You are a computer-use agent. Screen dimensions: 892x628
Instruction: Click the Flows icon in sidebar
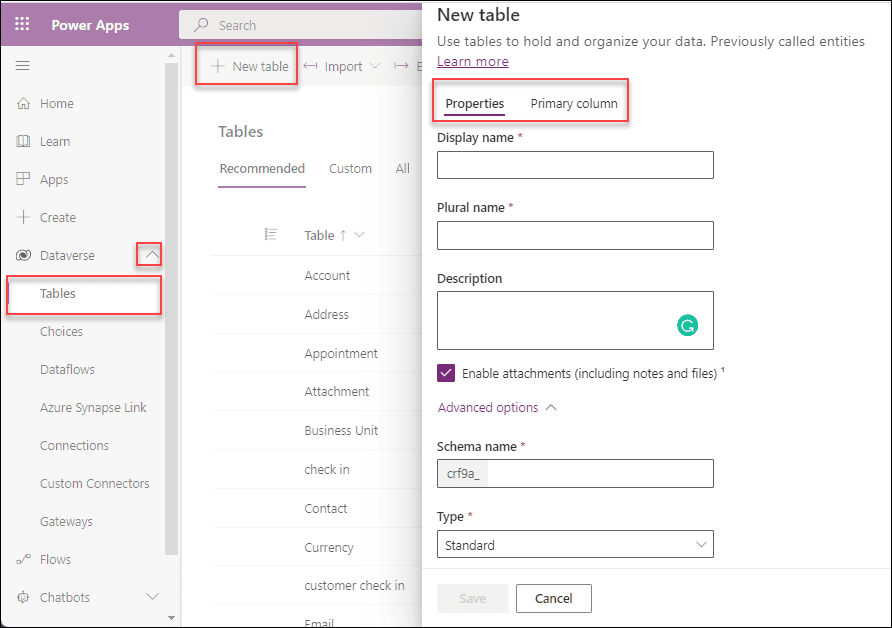23,560
